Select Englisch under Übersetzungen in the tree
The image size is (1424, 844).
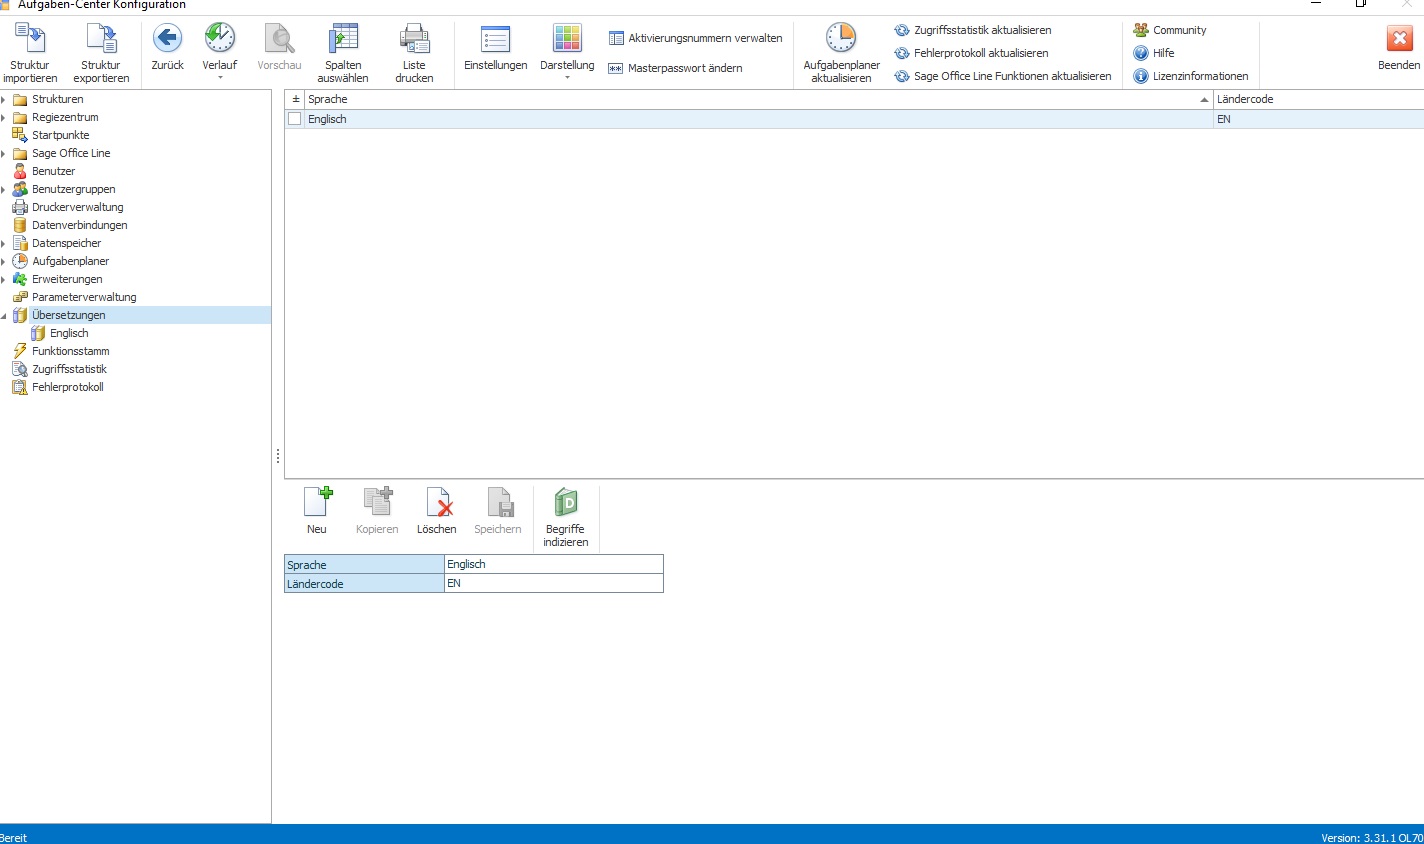point(69,333)
